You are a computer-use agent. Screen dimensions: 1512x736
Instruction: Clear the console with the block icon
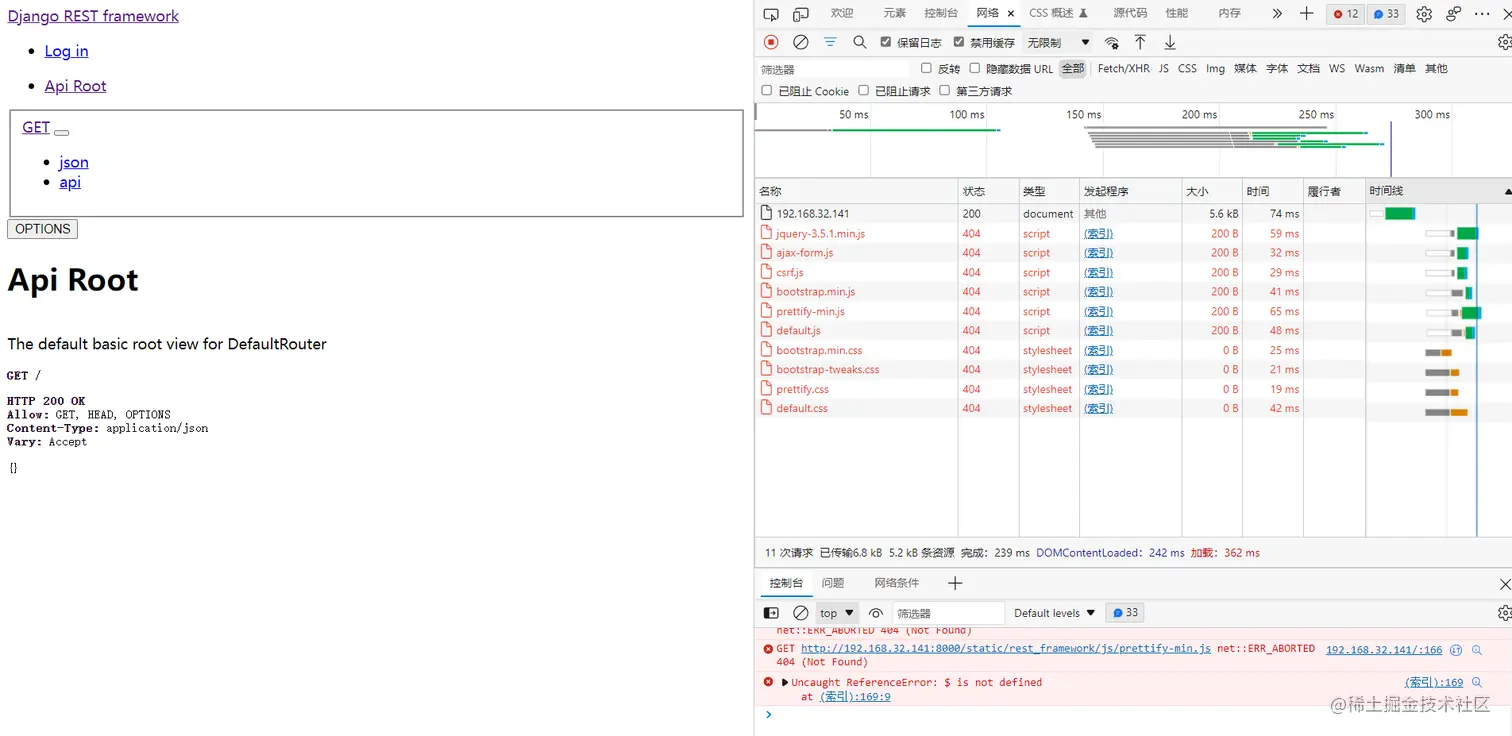[x=801, y=613]
